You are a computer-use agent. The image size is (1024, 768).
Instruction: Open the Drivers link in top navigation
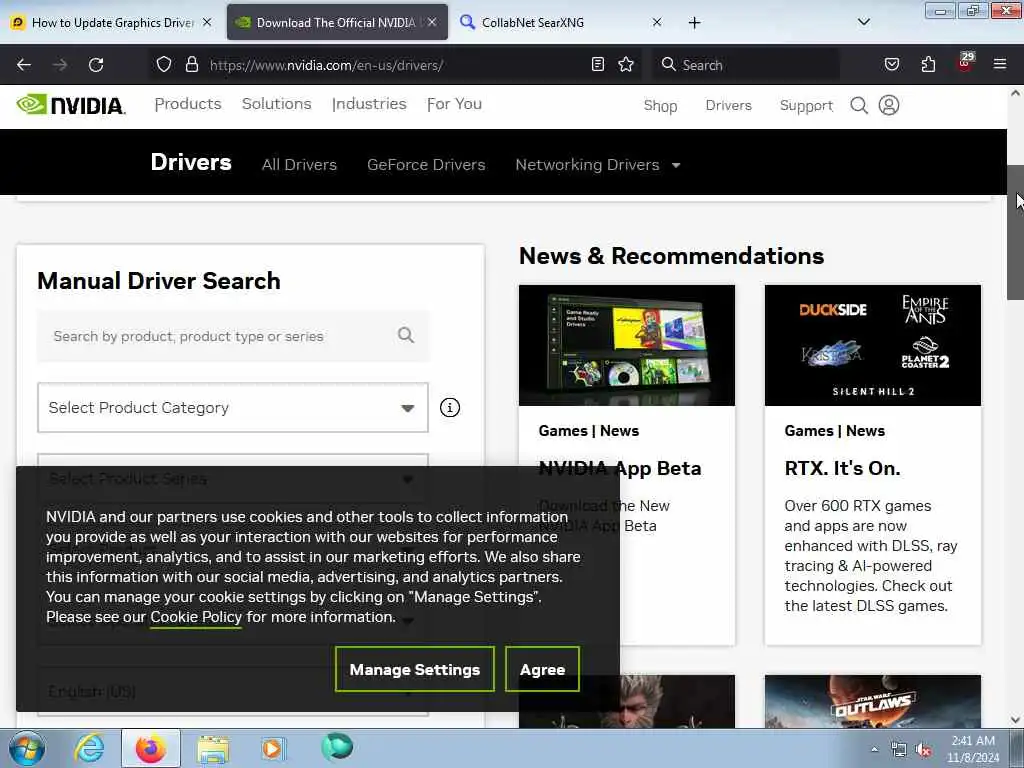point(729,105)
